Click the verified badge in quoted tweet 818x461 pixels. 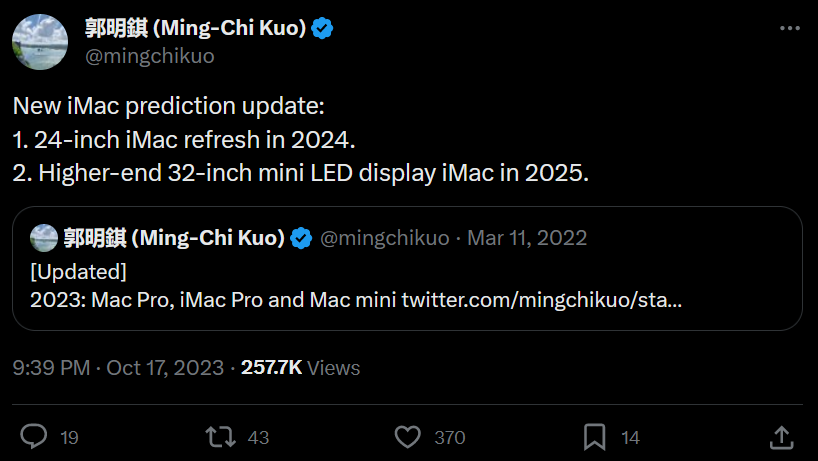coord(301,238)
